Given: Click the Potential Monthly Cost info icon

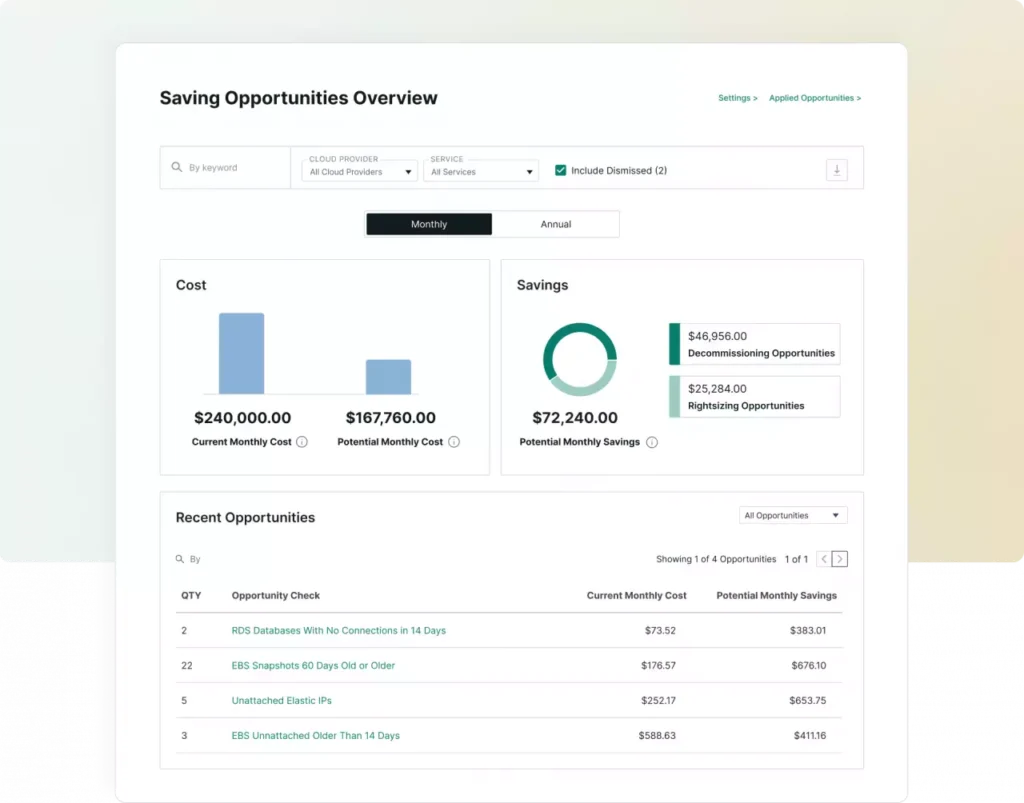Looking at the screenshot, I should point(454,441).
